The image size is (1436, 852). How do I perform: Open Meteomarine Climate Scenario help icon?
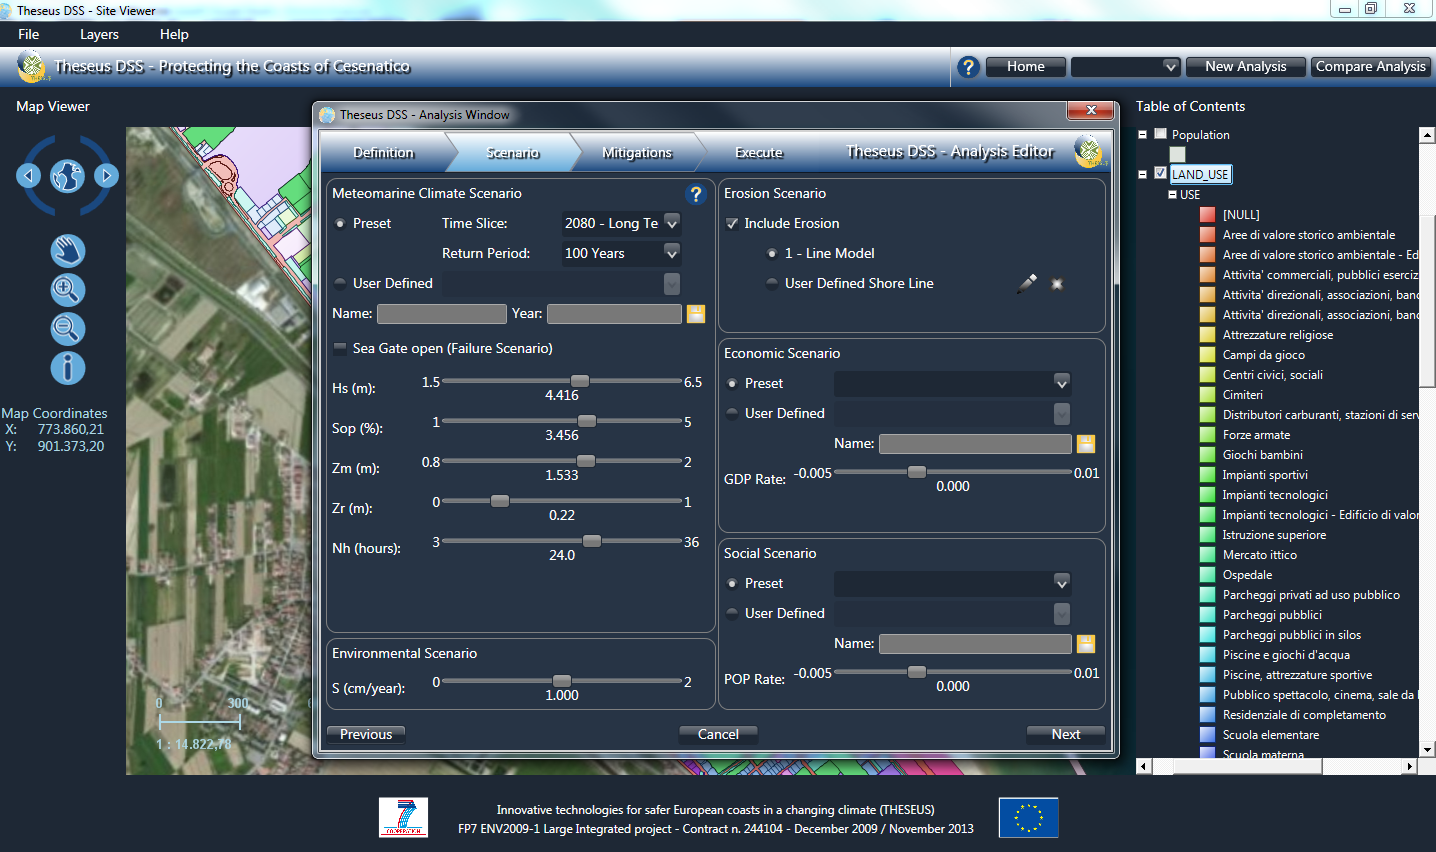click(x=696, y=194)
